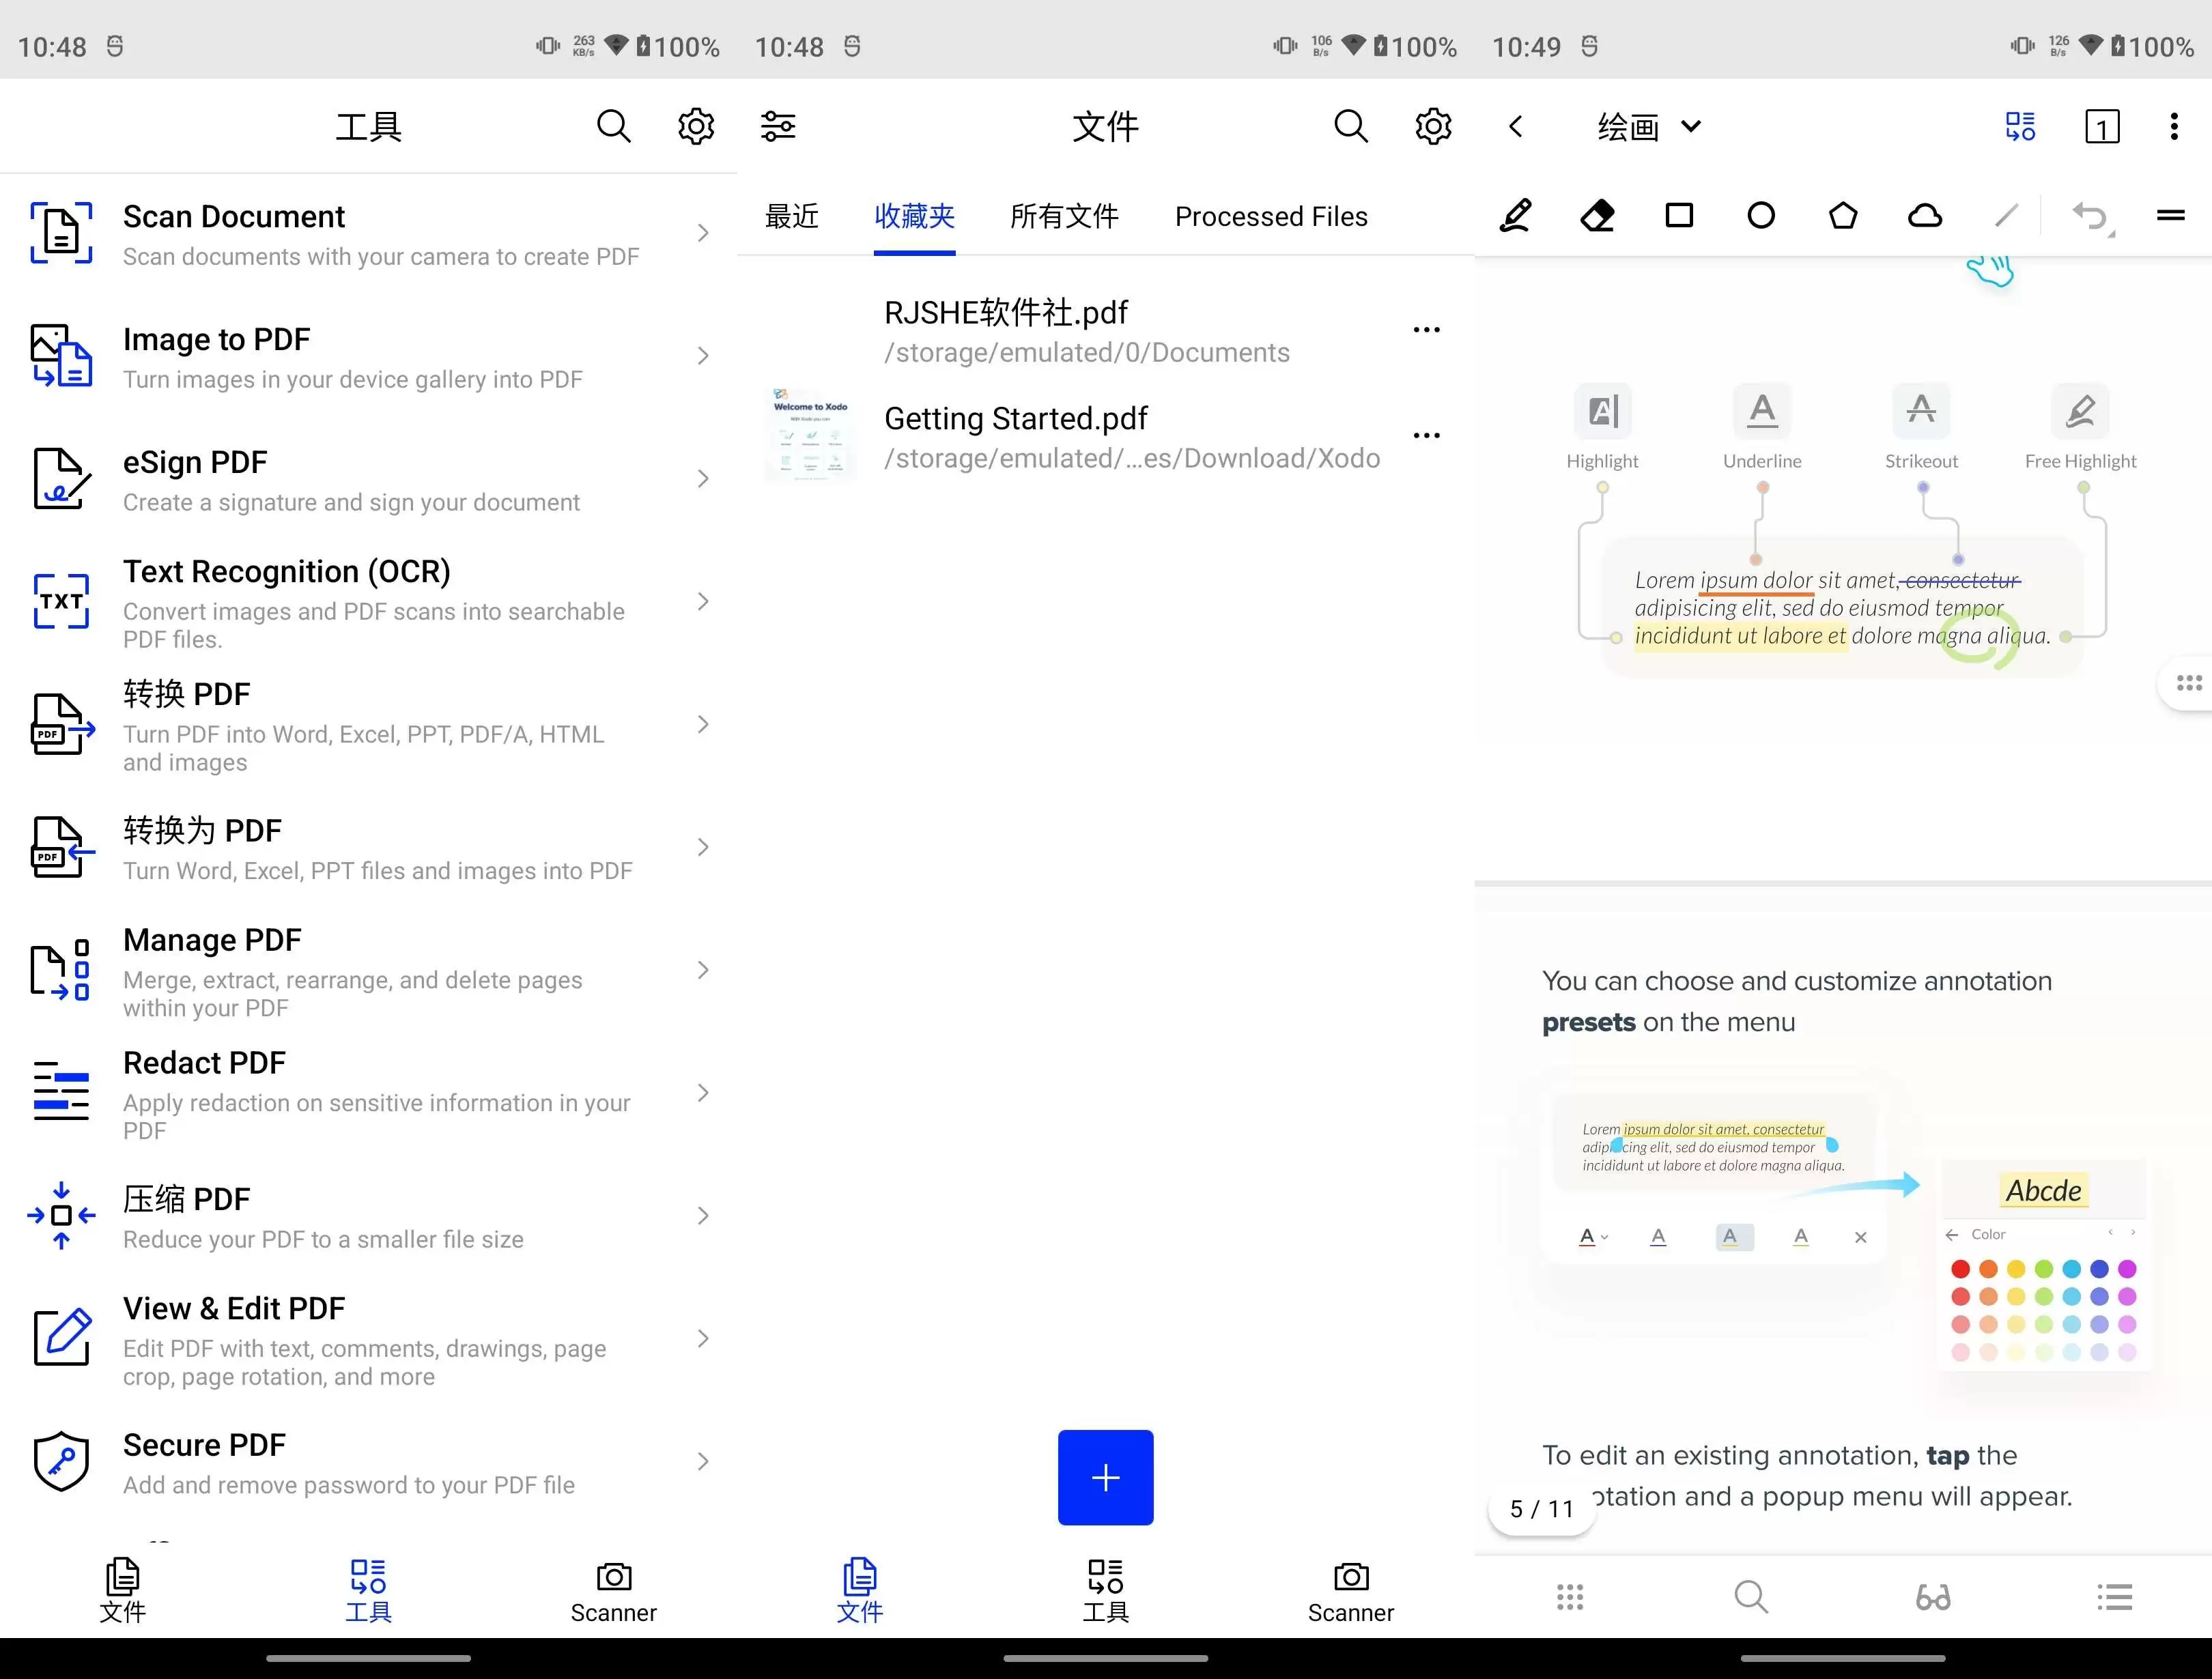Tap the blue plus button to add a file
Viewport: 2212px width, 1679px height.
click(x=1105, y=1477)
